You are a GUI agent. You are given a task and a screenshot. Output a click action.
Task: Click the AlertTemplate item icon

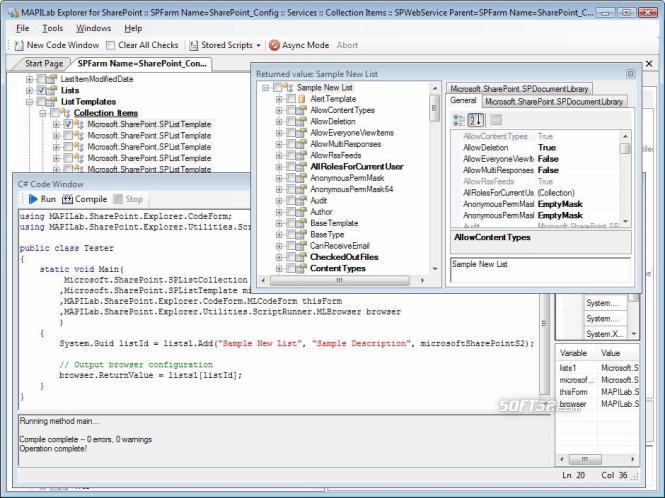302,99
